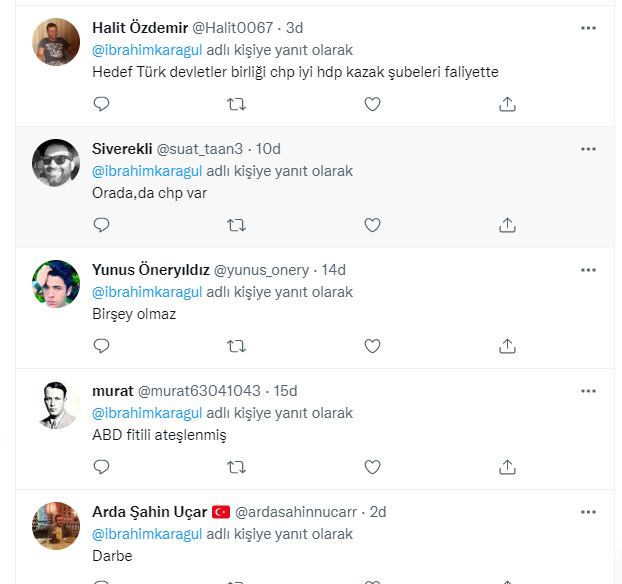Open more options on Halit Özdemir's tweet
Screen dimensions: 622x584
point(588,27)
